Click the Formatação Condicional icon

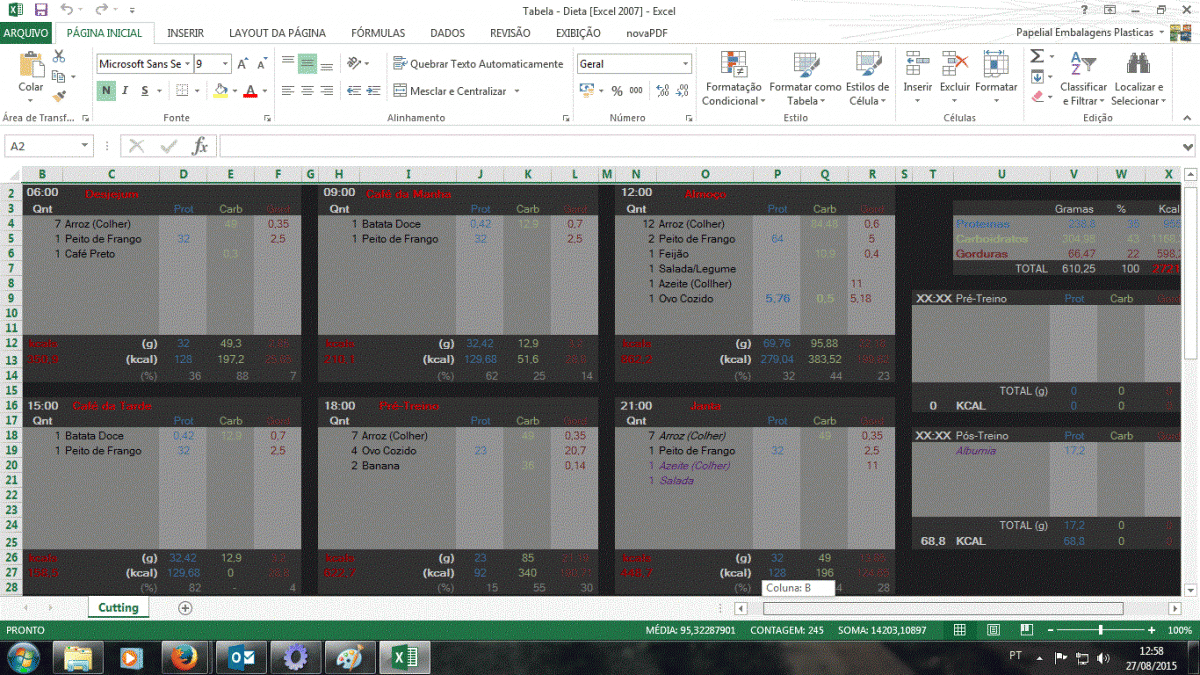[733, 66]
